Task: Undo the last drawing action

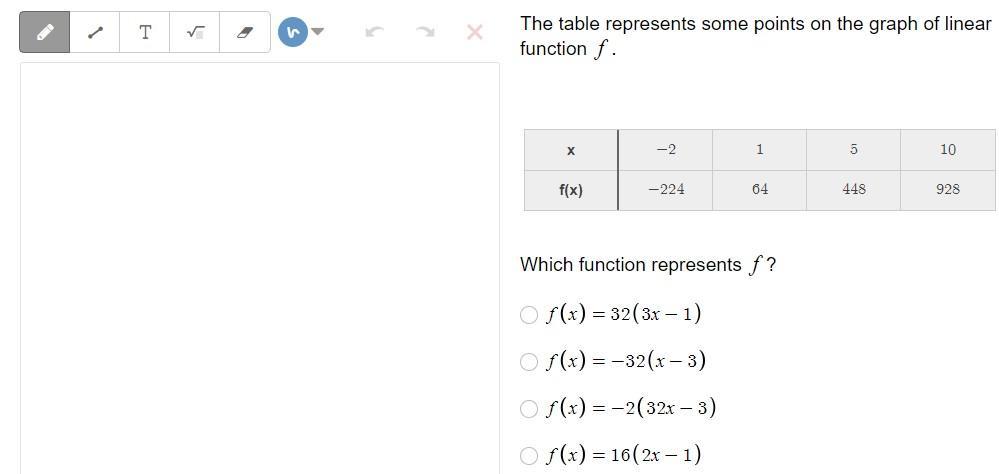Action: (x=375, y=32)
